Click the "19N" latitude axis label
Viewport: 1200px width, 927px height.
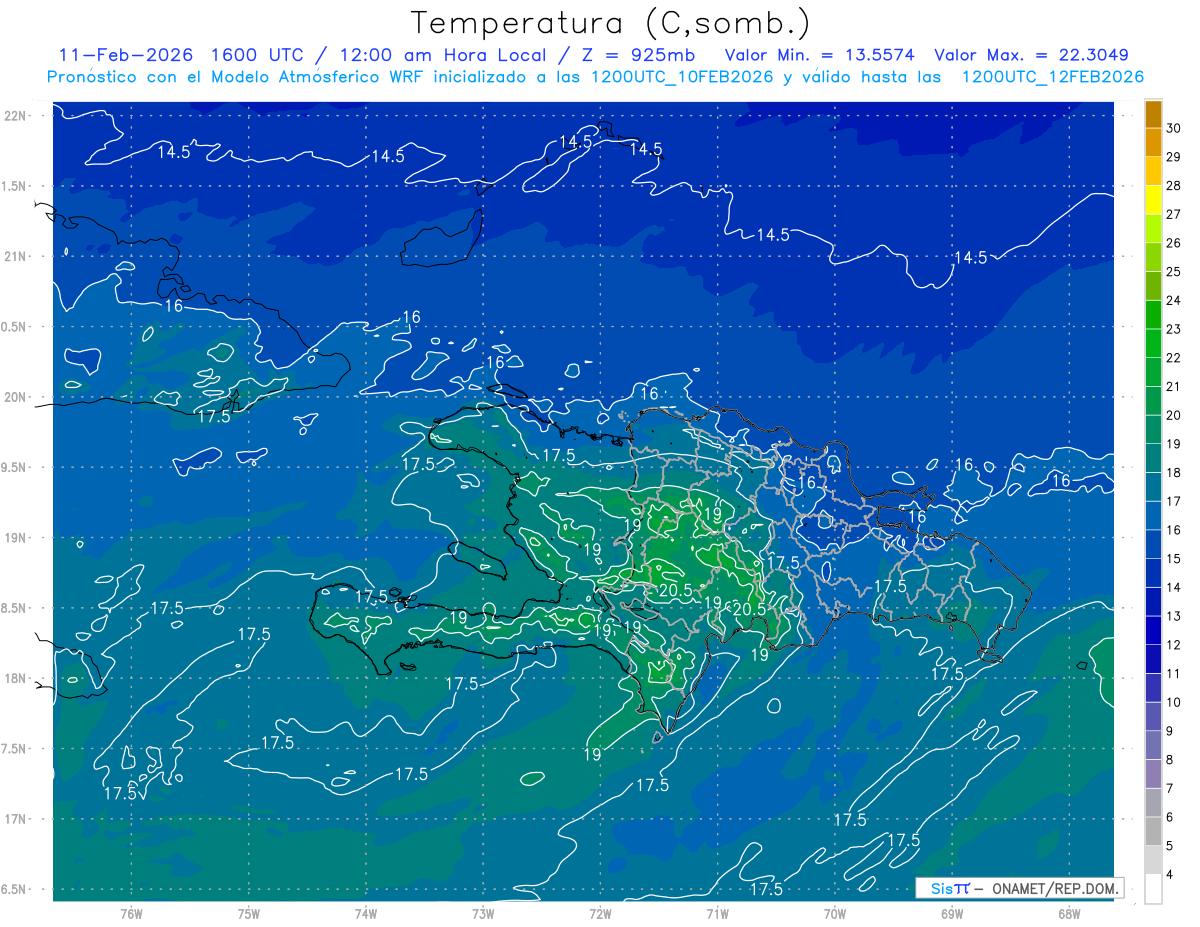[x=16, y=537]
